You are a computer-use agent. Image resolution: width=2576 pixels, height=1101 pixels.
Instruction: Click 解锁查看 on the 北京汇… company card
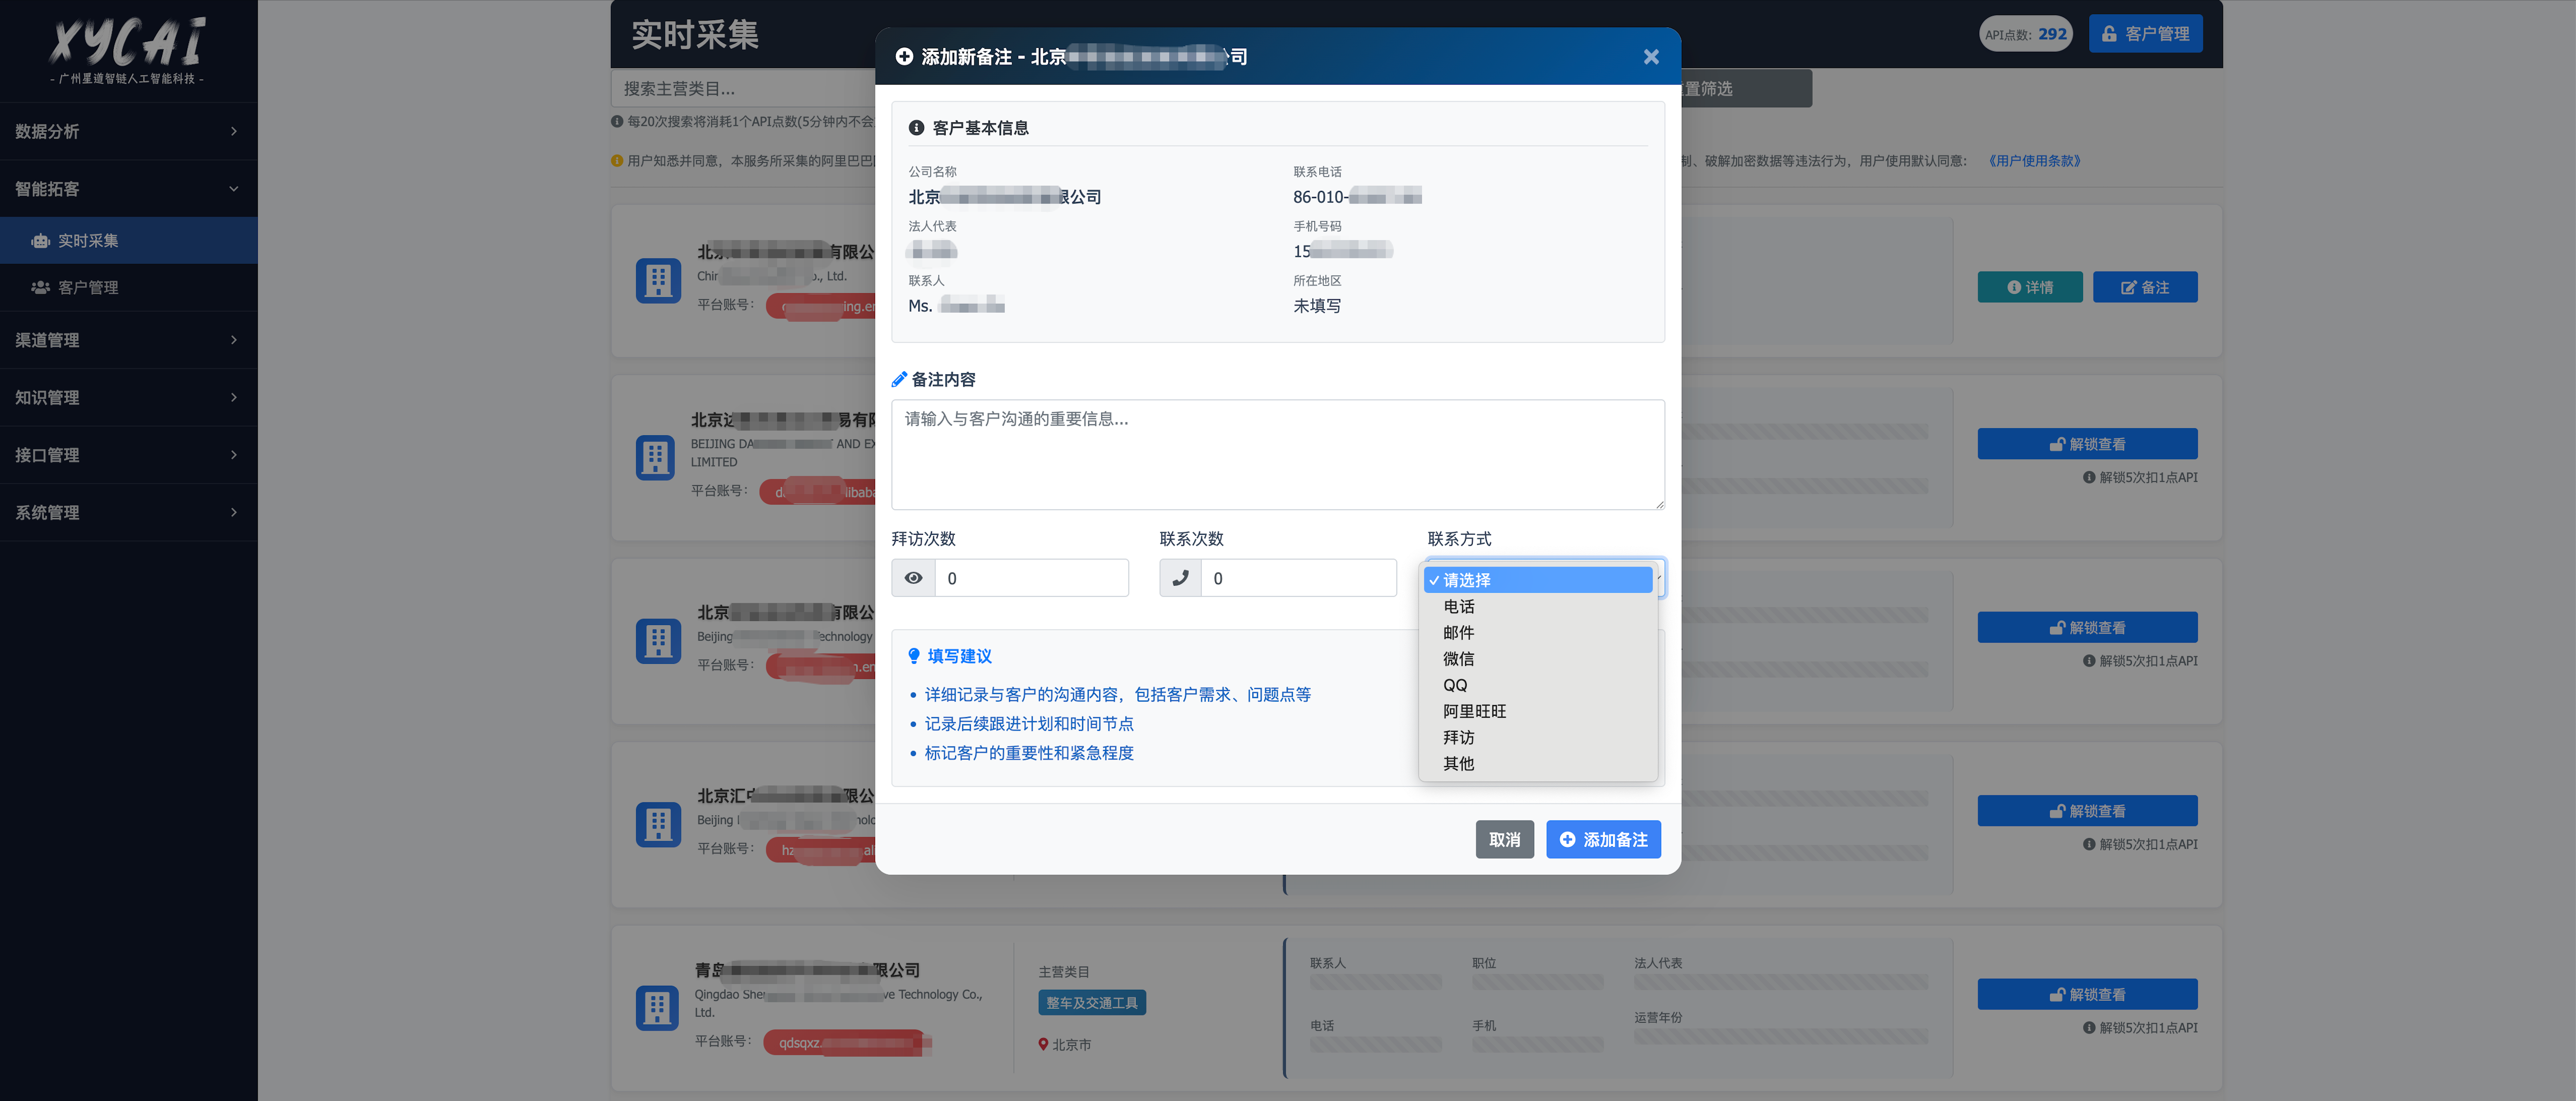(2086, 811)
